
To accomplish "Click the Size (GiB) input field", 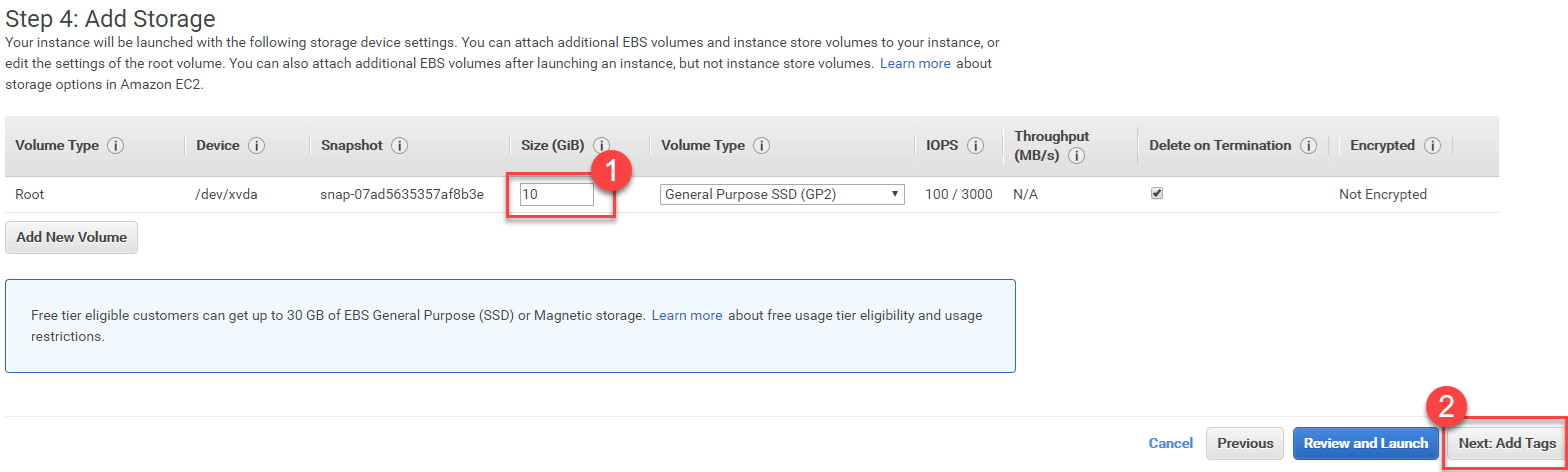I will point(556,195).
